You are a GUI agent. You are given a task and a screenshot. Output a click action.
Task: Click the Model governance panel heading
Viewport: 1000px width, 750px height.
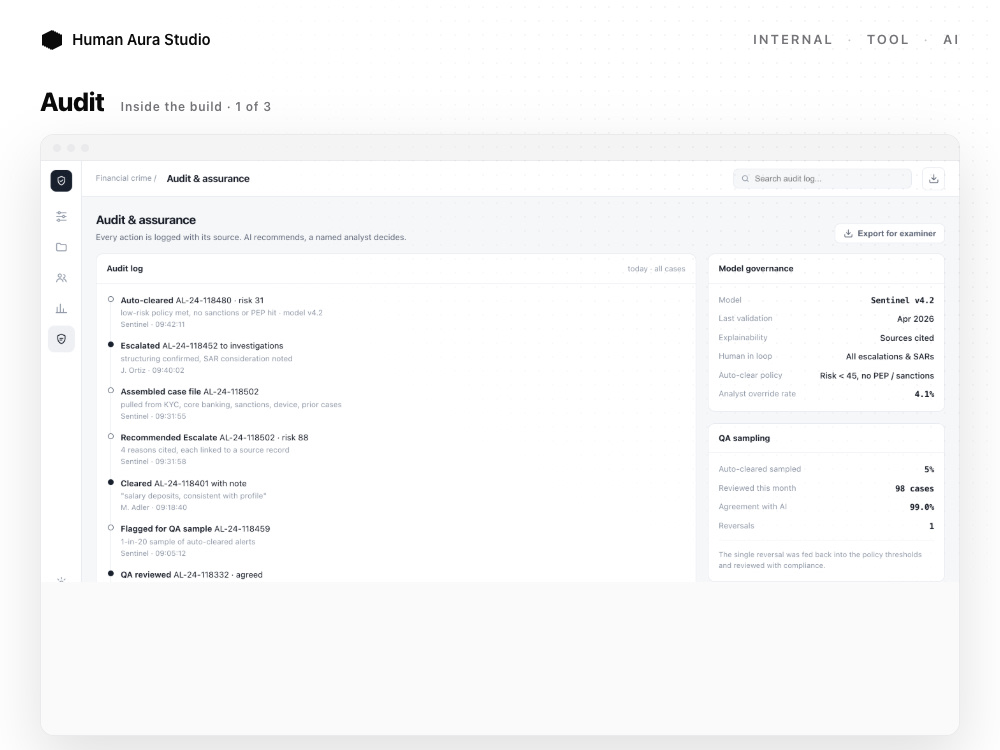[x=756, y=268]
